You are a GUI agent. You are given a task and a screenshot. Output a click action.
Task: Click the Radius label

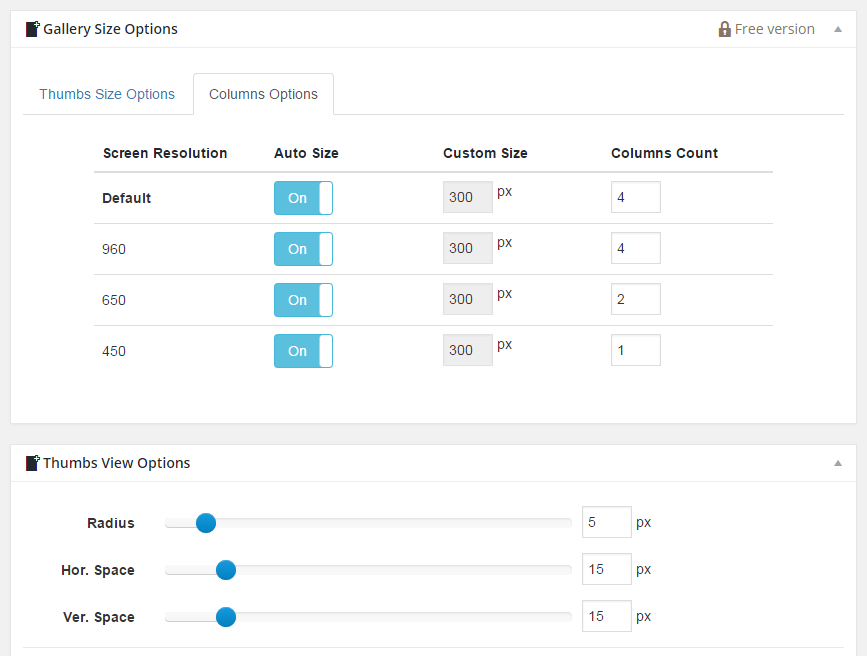[x=111, y=523]
